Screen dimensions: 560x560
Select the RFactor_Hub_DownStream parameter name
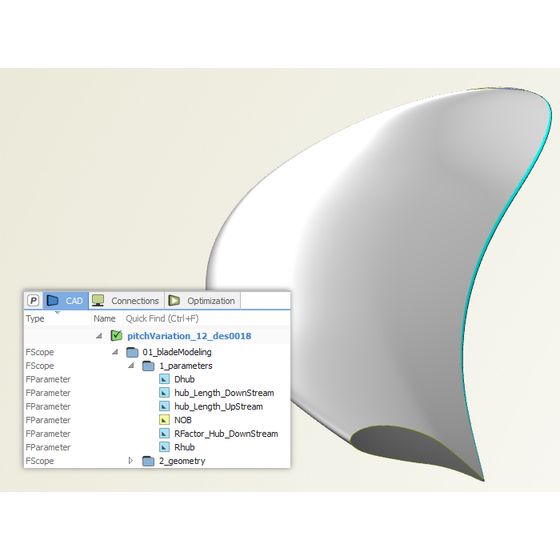click(226, 434)
